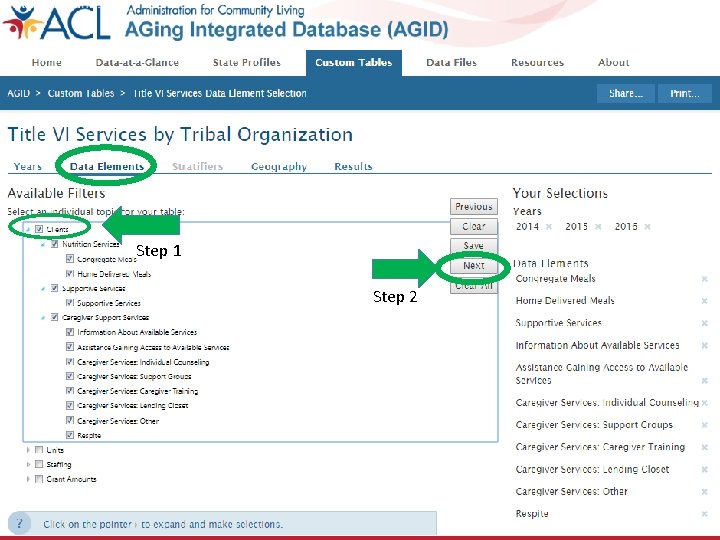Switch to the Results tab

(353, 166)
